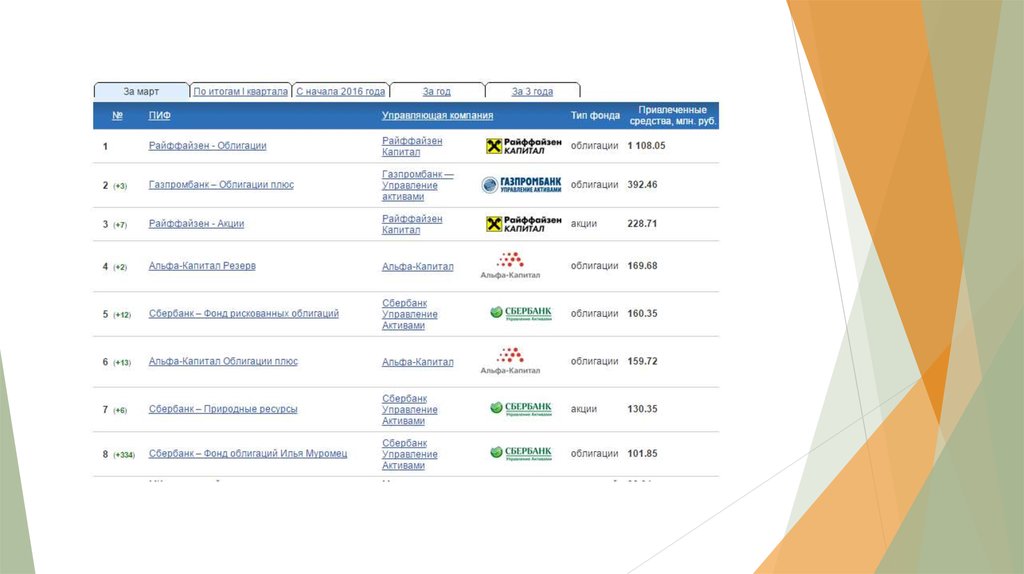Select the value 130.35
The width and height of the screenshot is (1024, 574).
pos(643,409)
